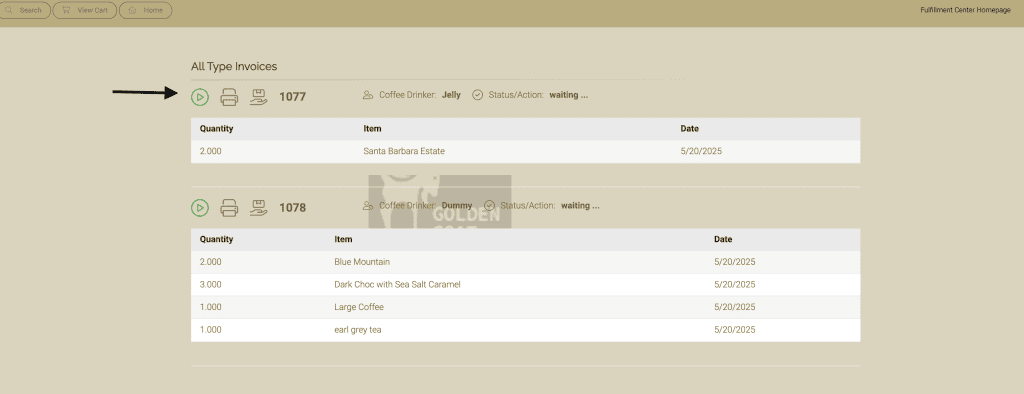The height and width of the screenshot is (394, 1024).
Task: Click the hand-delivery package icon for invoice 1077
Action: 259,97
